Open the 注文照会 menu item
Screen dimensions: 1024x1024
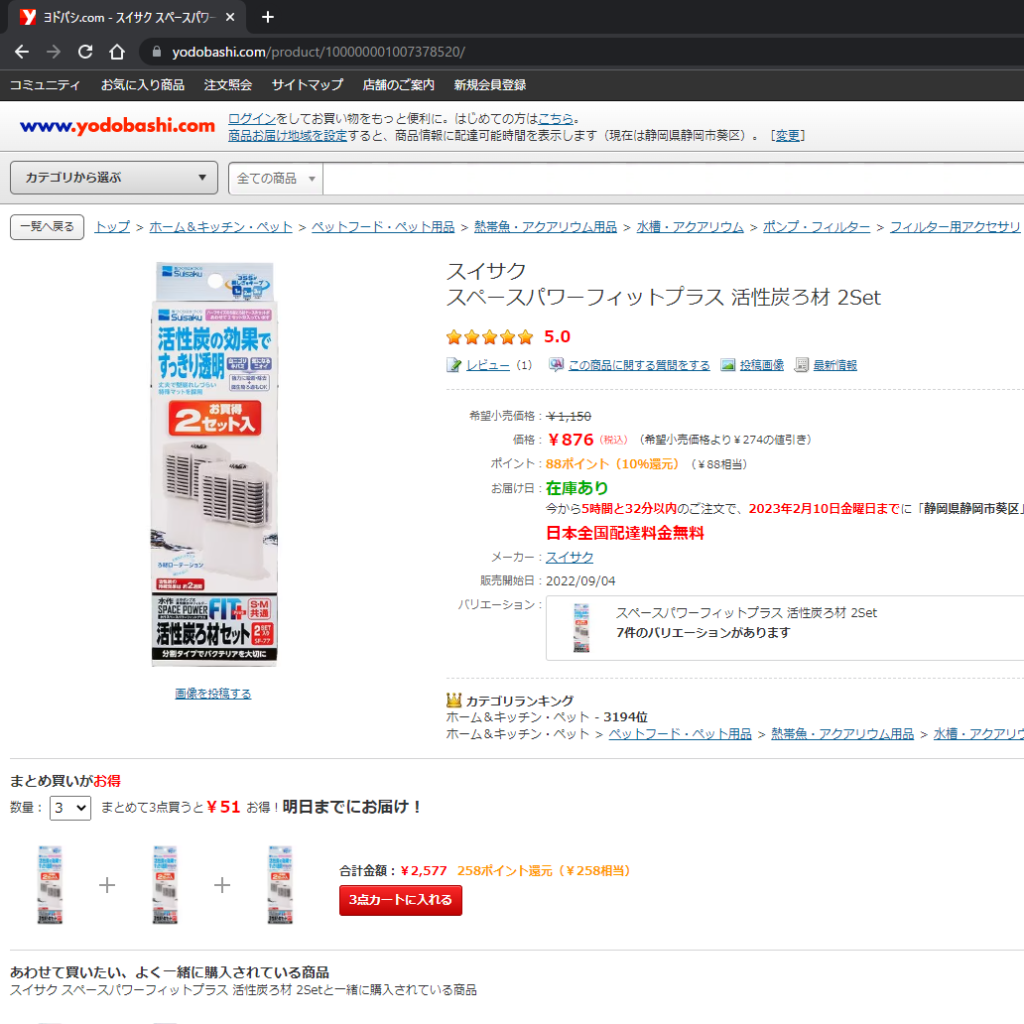coord(228,85)
